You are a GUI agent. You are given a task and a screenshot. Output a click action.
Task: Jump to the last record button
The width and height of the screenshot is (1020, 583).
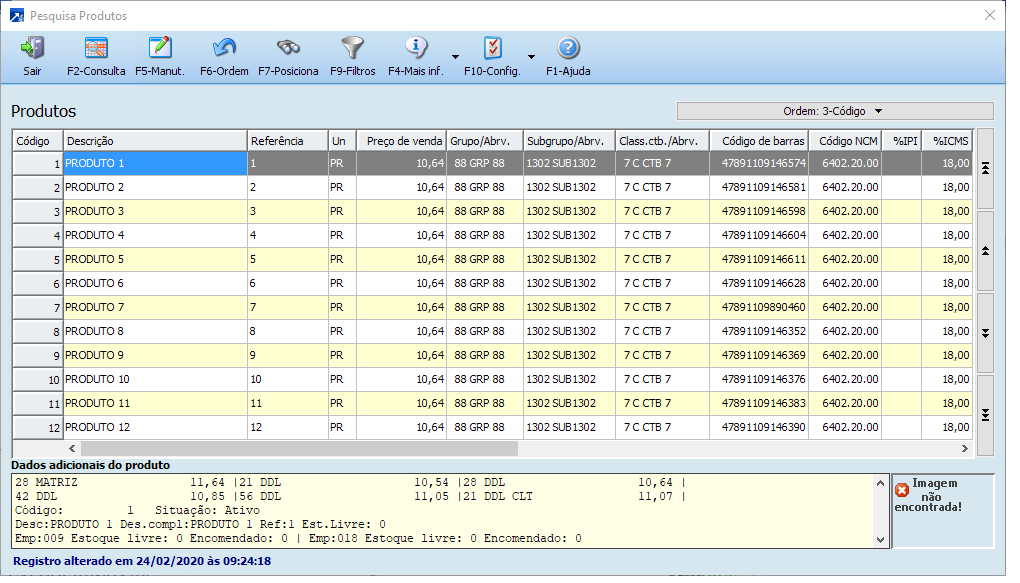[x=985, y=415]
